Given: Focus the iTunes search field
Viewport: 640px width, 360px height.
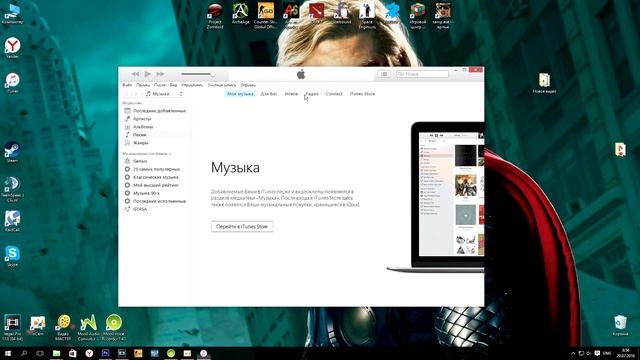Looking at the screenshot, I should point(422,74).
